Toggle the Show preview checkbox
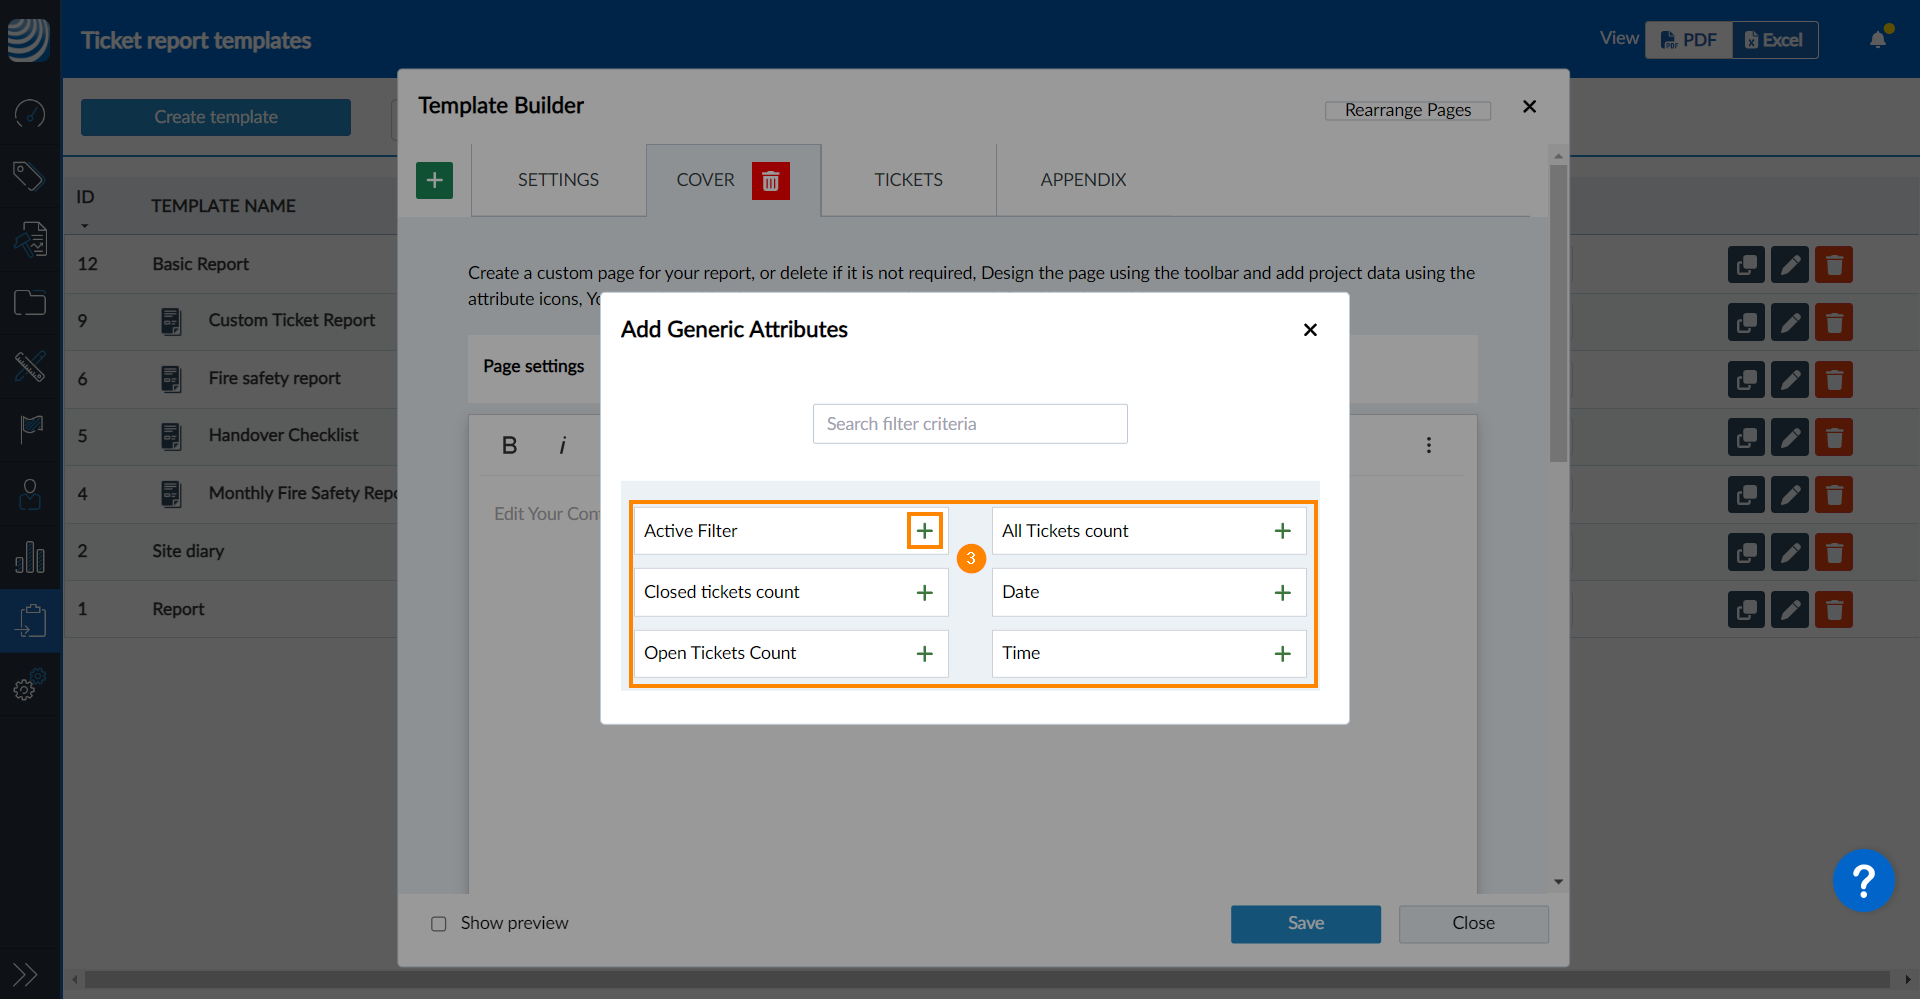This screenshot has width=1920, height=999. coord(438,923)
